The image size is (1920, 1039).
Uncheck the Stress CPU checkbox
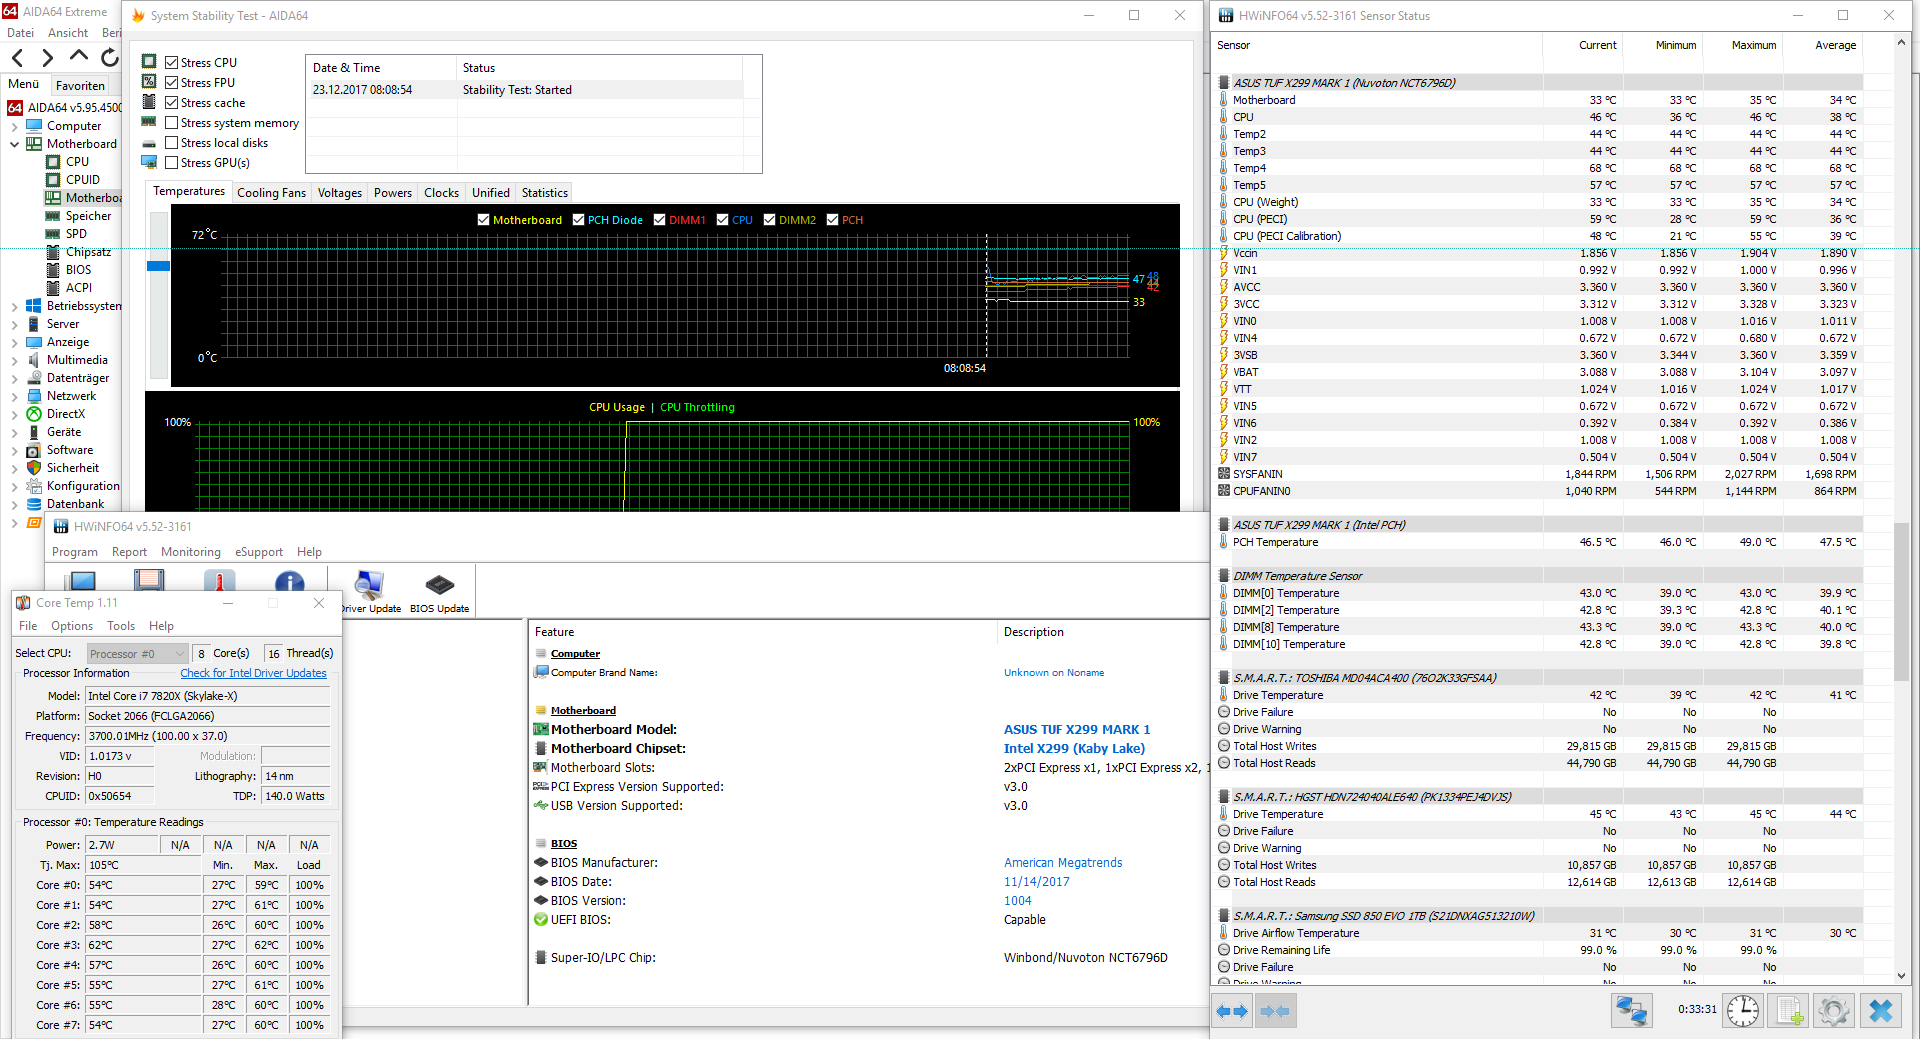tap(172, 62)
